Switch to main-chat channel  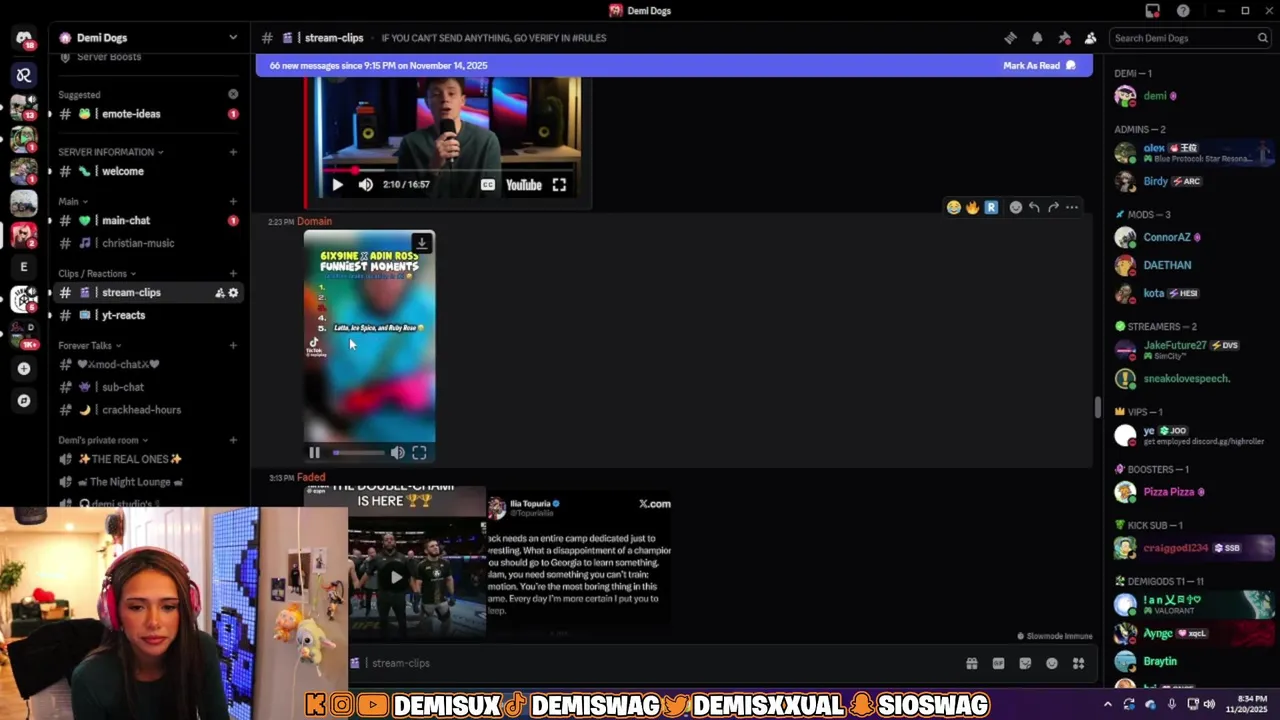point(147,220)
